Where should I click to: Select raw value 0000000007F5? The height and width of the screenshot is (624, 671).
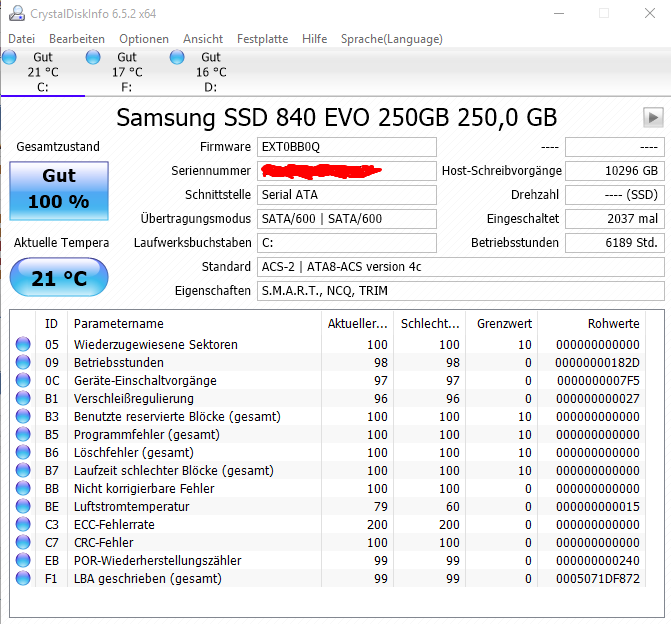tap(598, 380)
